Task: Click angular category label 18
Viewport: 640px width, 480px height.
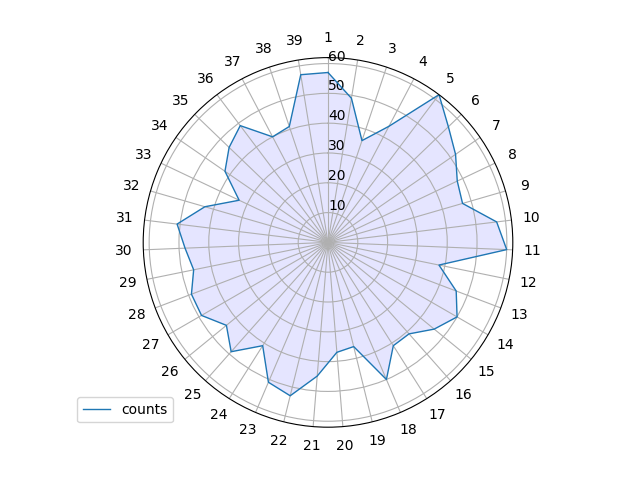Action: coord(409,429)
